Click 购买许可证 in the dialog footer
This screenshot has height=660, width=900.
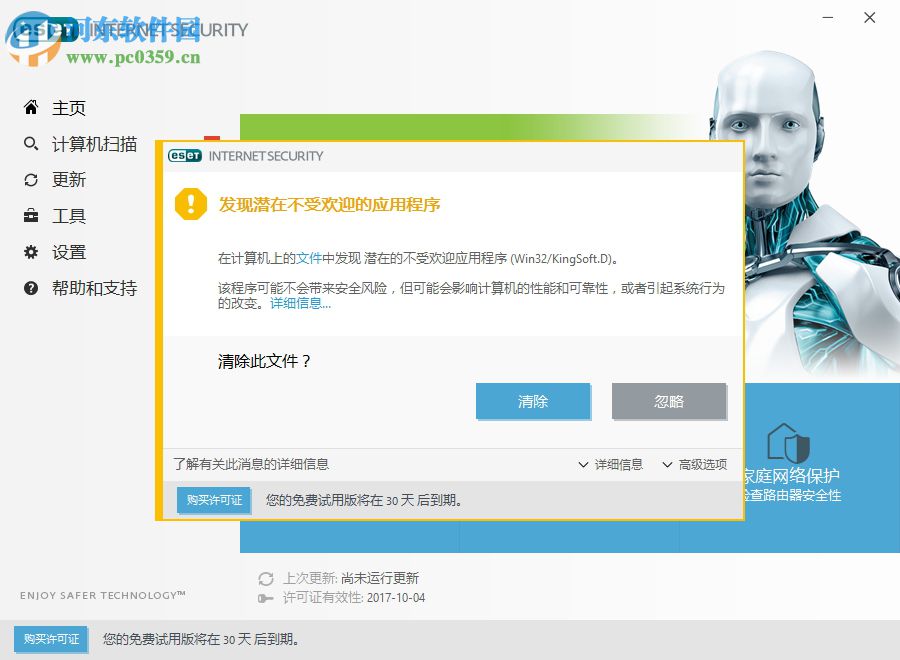(212, 500)
